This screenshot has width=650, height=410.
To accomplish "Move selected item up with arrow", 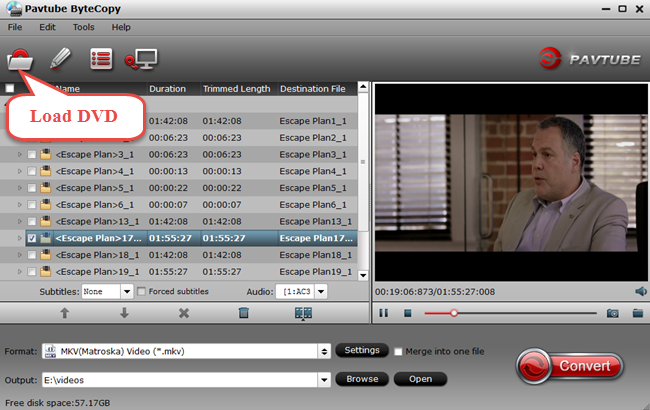I will click(65, 313).
